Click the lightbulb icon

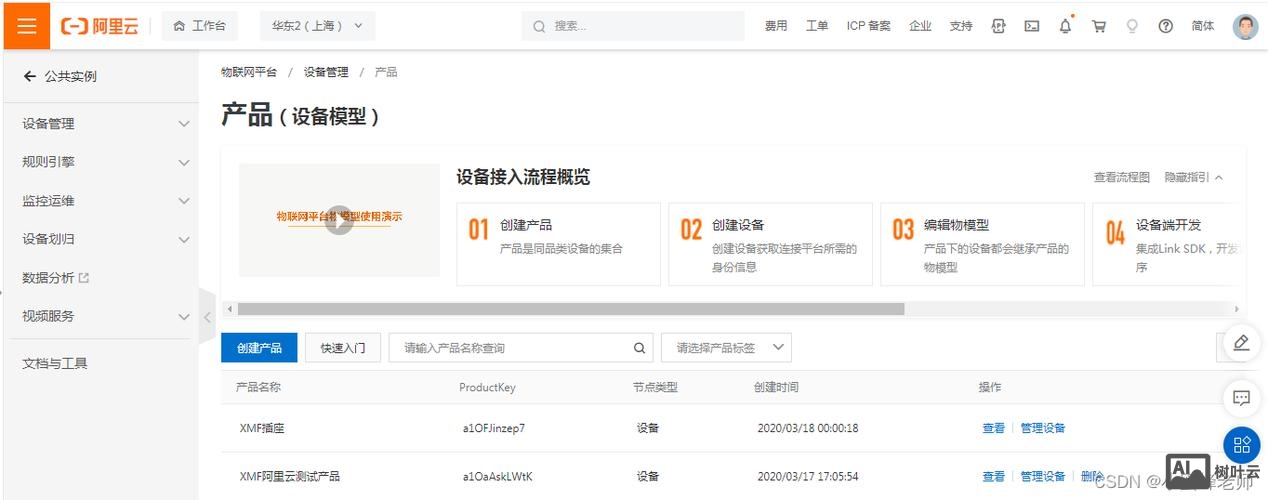(x=1132, y=26)
